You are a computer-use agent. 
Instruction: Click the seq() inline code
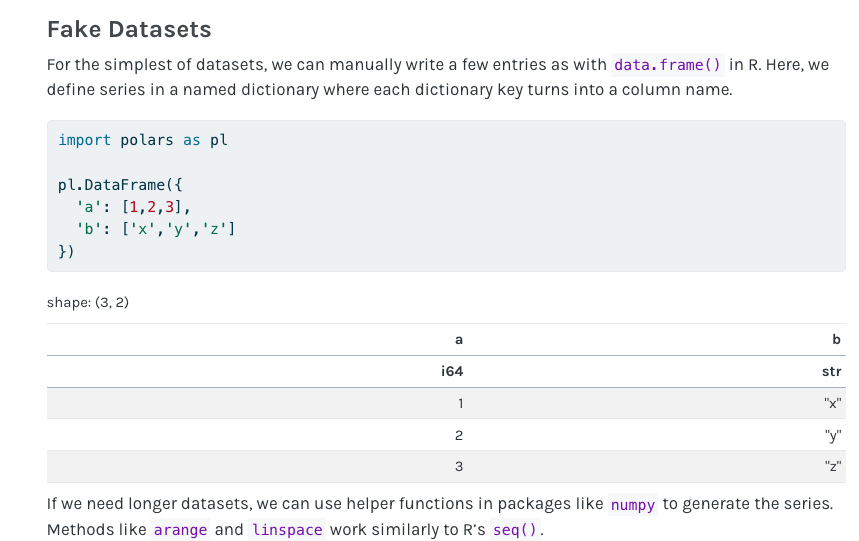[x=515, y=530]
